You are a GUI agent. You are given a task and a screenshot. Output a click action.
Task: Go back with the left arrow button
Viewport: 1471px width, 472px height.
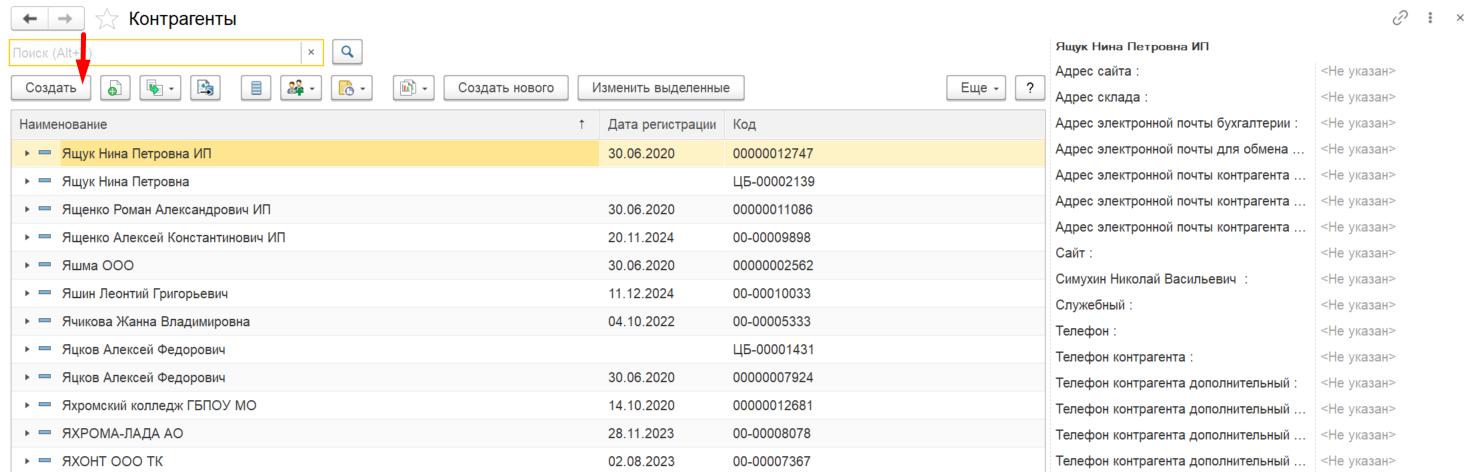pyautogui.click(x=30, y=19)
